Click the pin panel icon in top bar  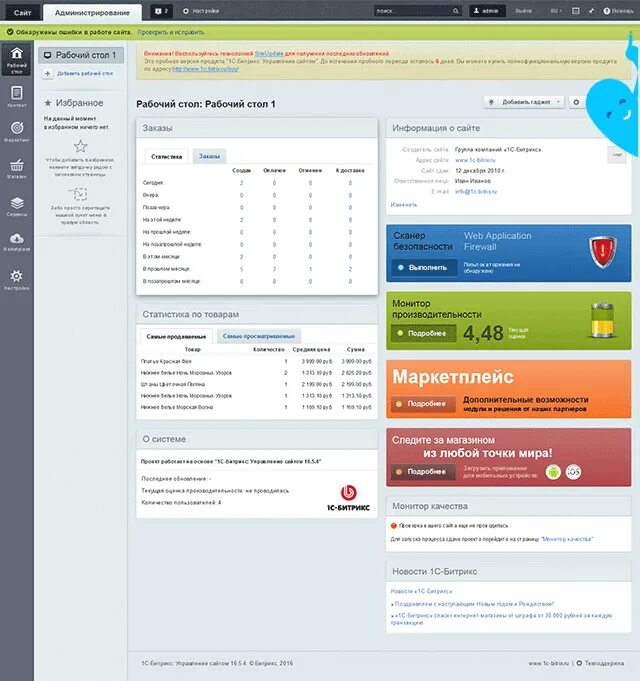click(x=591, y=11)
